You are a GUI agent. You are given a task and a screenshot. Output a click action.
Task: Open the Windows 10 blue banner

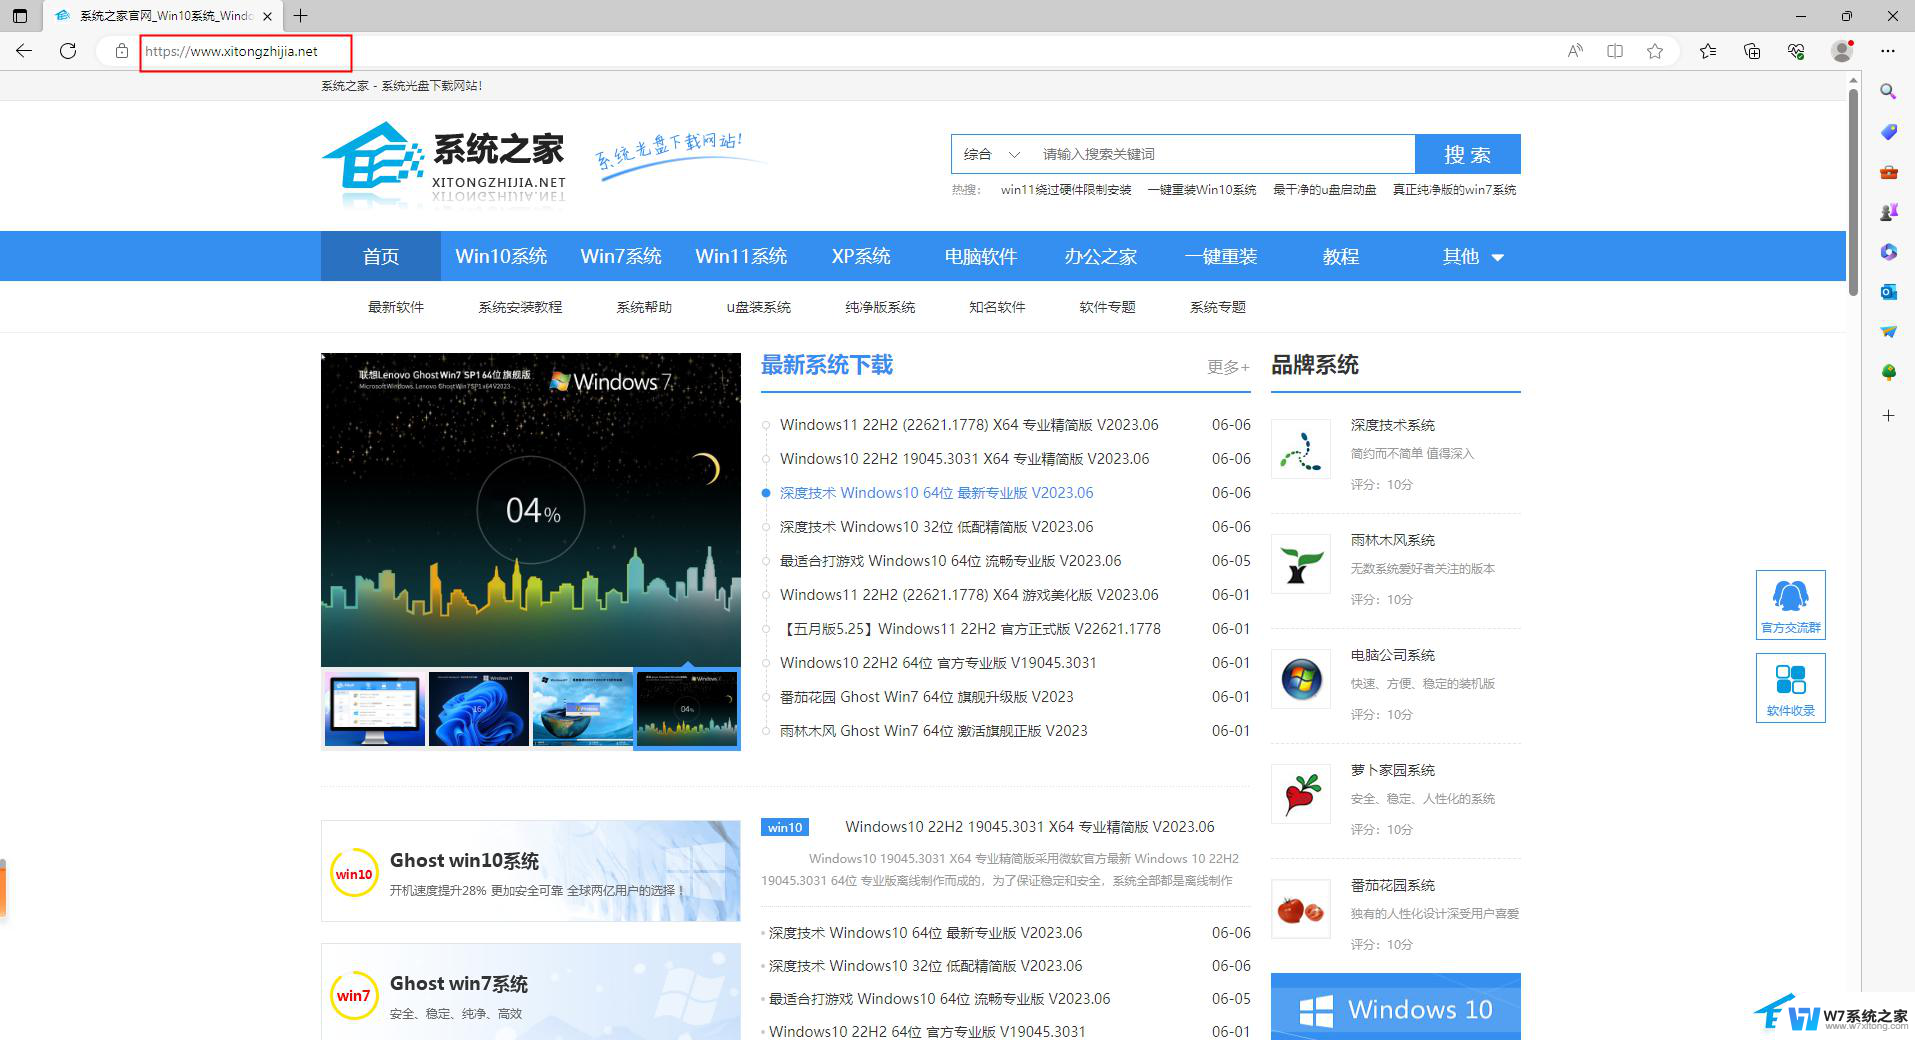pos(1396,1007)
